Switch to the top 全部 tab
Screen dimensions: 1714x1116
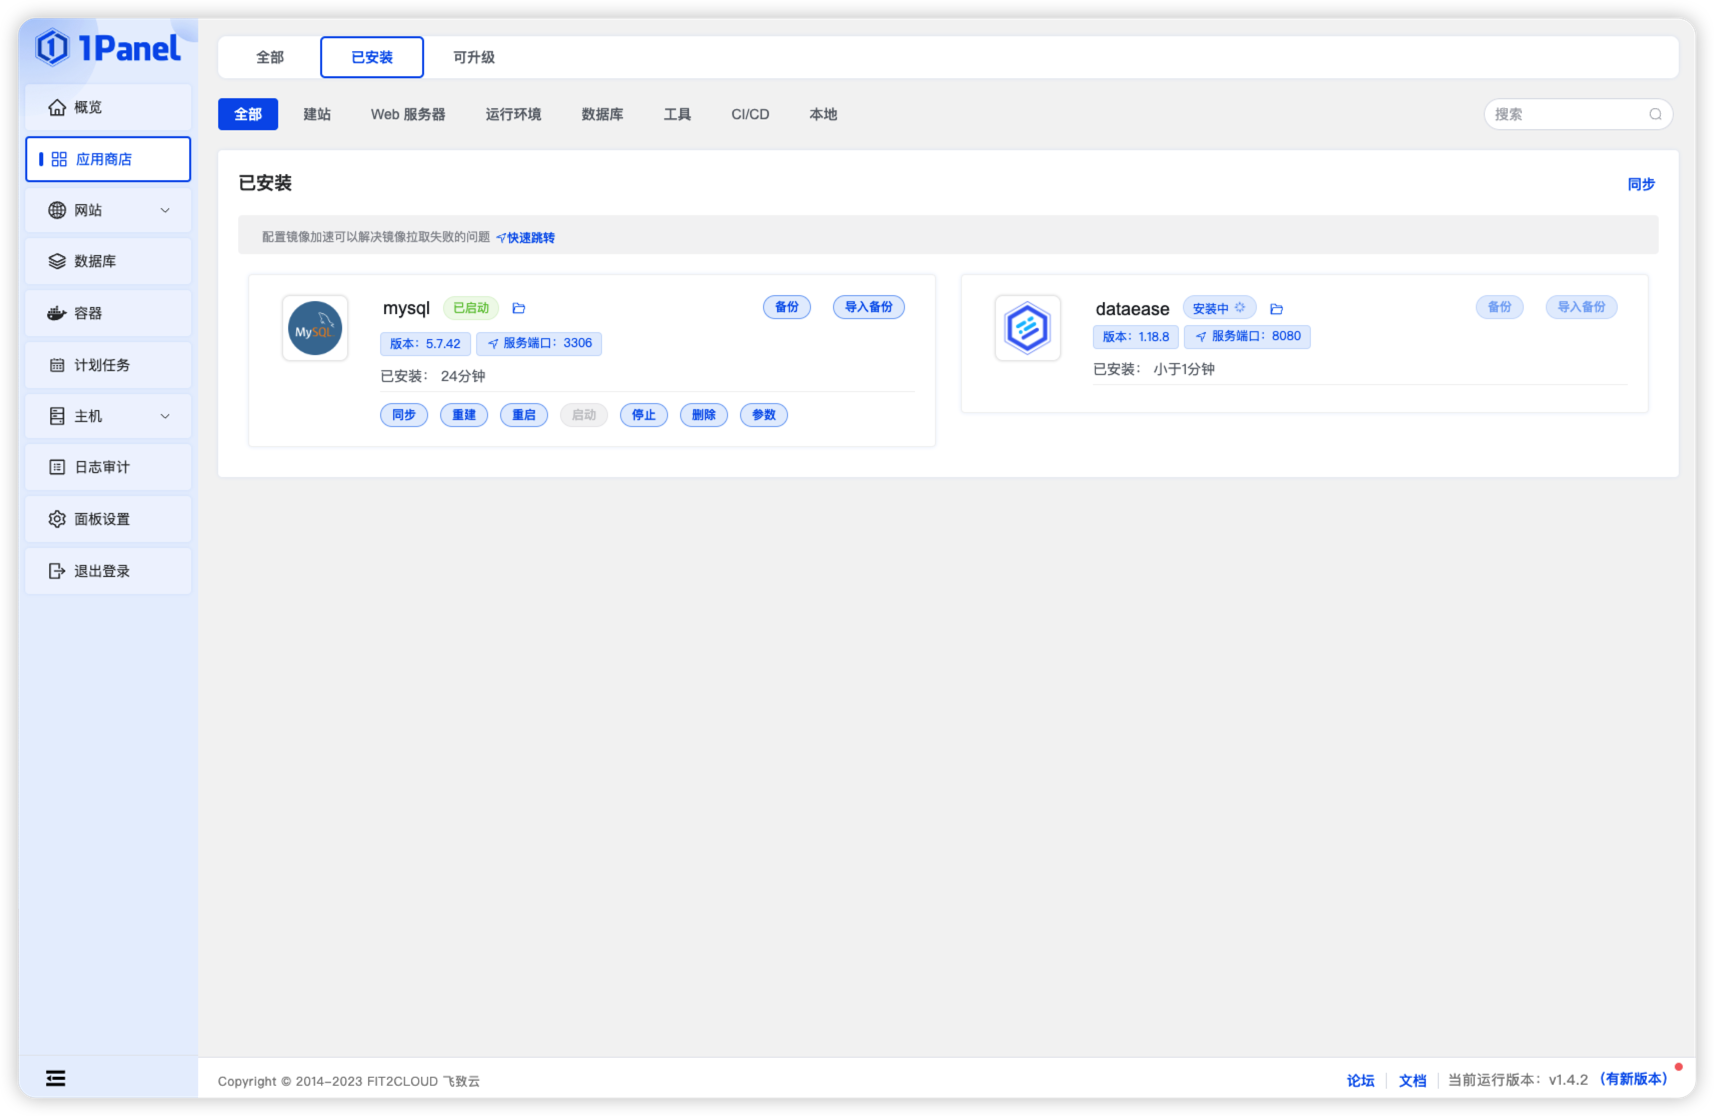[270, 57]
